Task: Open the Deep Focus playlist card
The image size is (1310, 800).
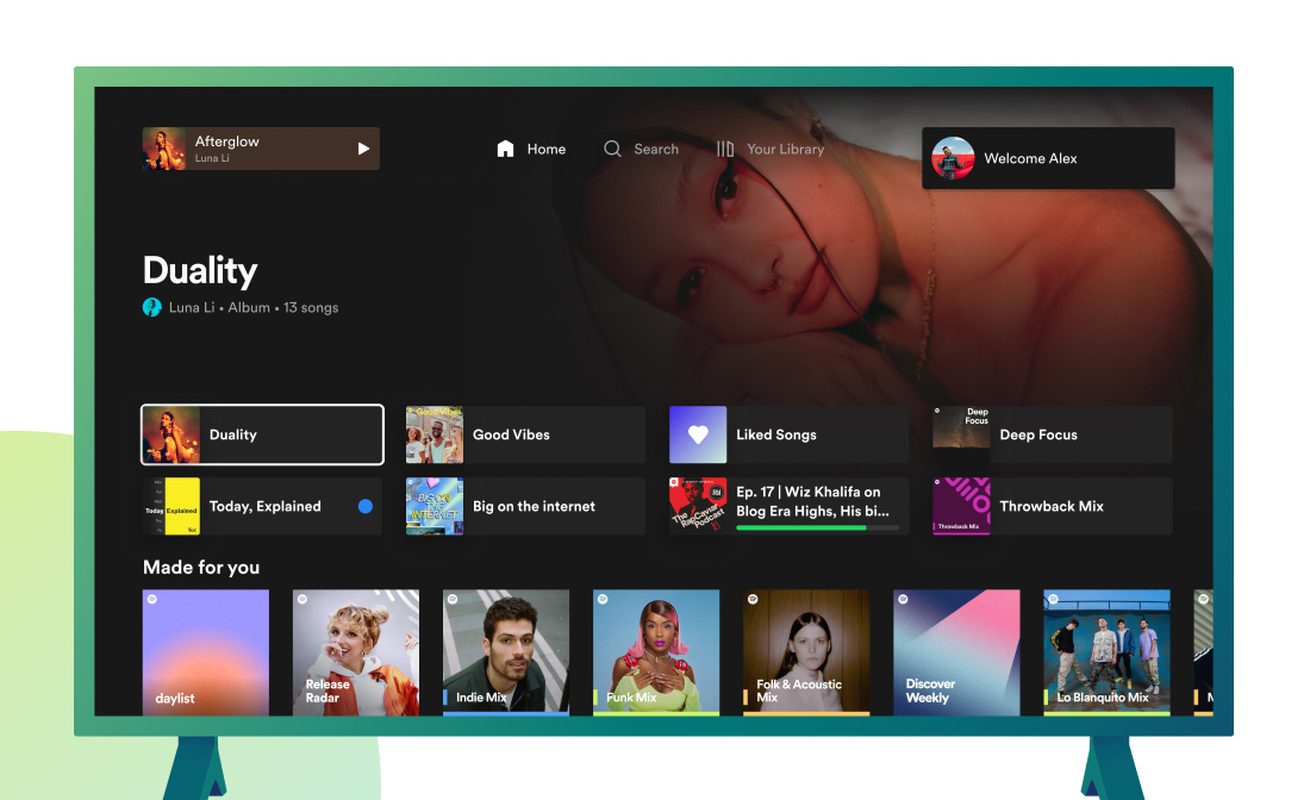Action: 1052,435
